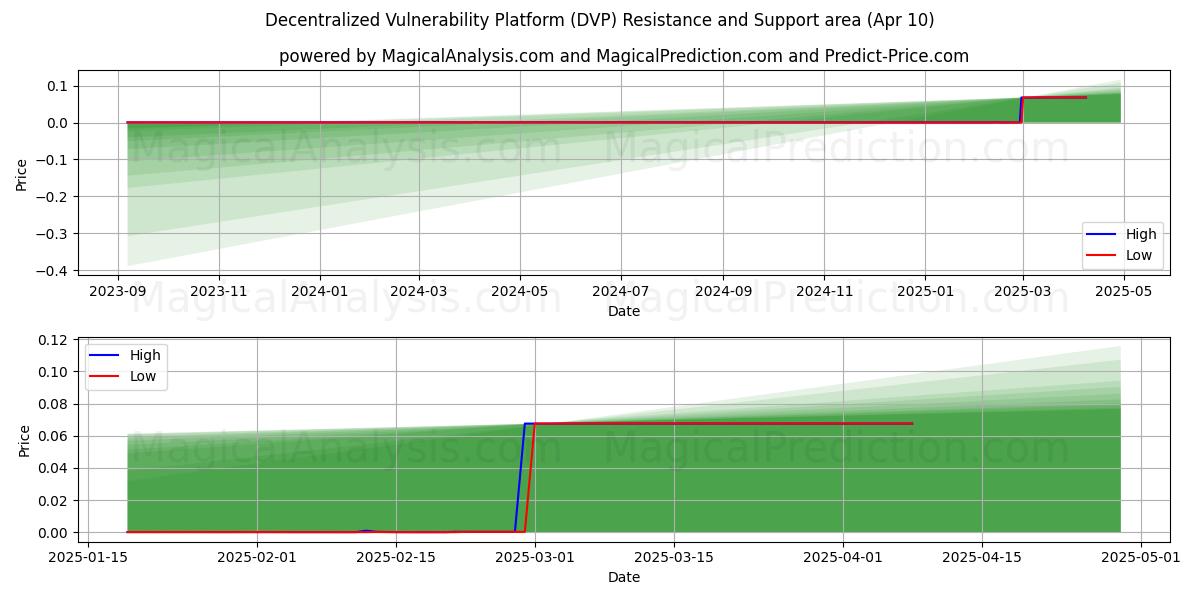Click the '2025-03-01' x-axis label in the bottom chart
Image resolution: width=1200 pixels, height=600 pixels.
tap(535, 558)
